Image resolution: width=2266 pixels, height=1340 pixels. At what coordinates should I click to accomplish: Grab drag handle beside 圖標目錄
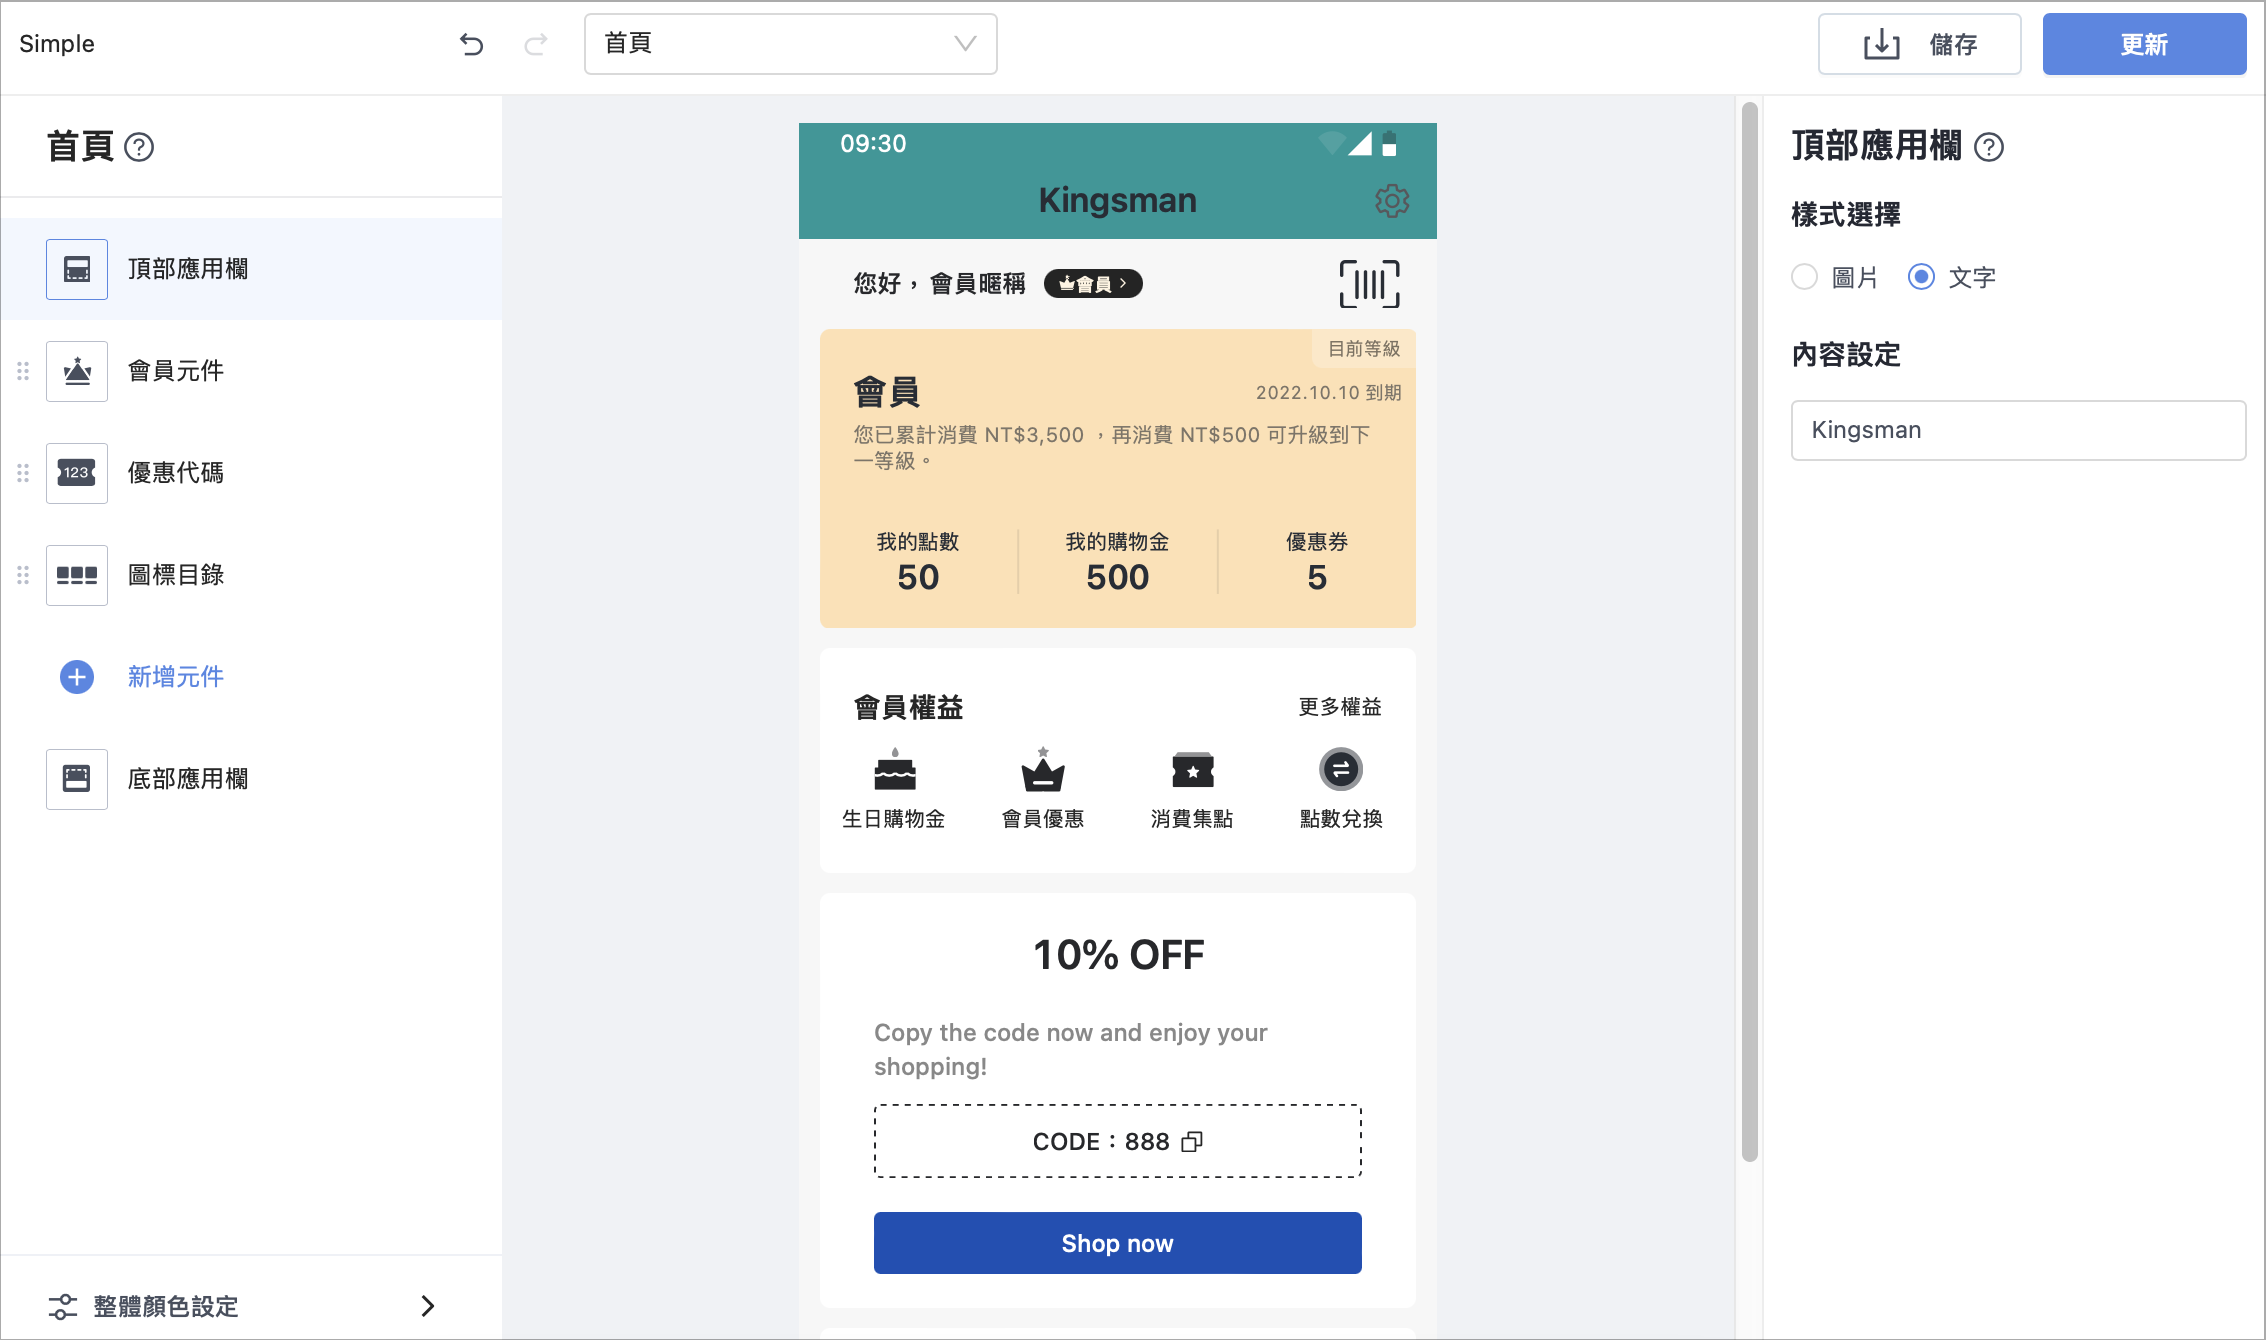(23, 575)
